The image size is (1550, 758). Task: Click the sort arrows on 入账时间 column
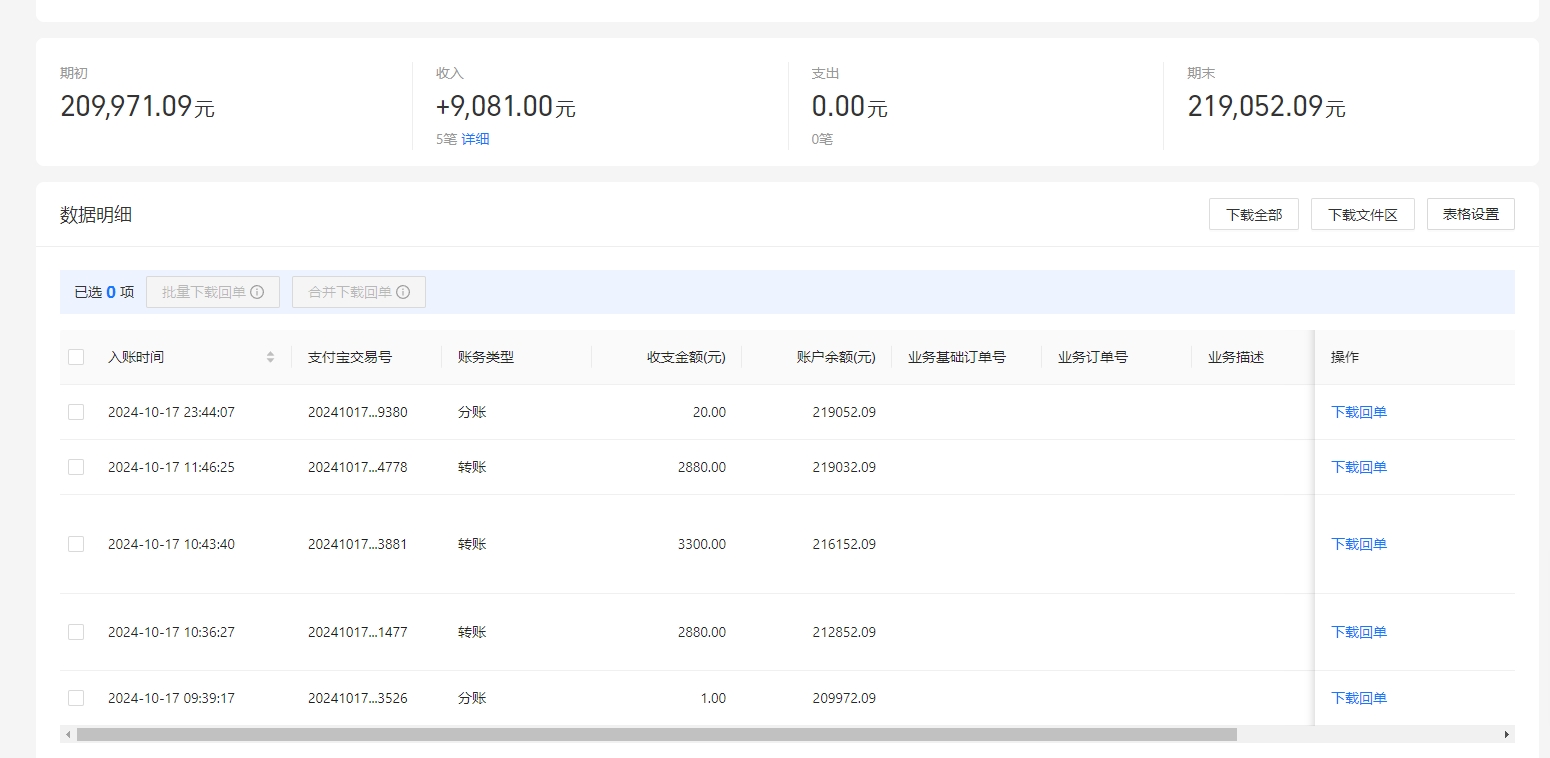(x=270, y=356)
